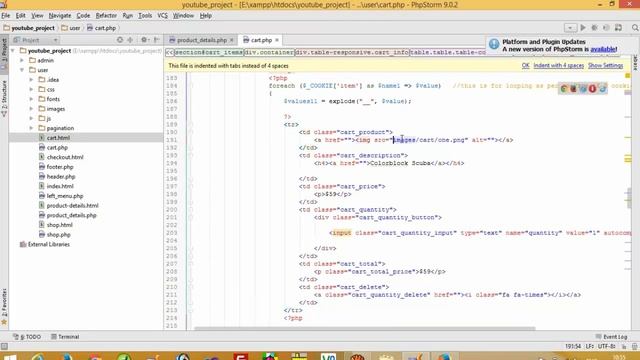Preview in Firefox browser icon
This screenshot has width=640, height=360.
click(x=573, y=89)
